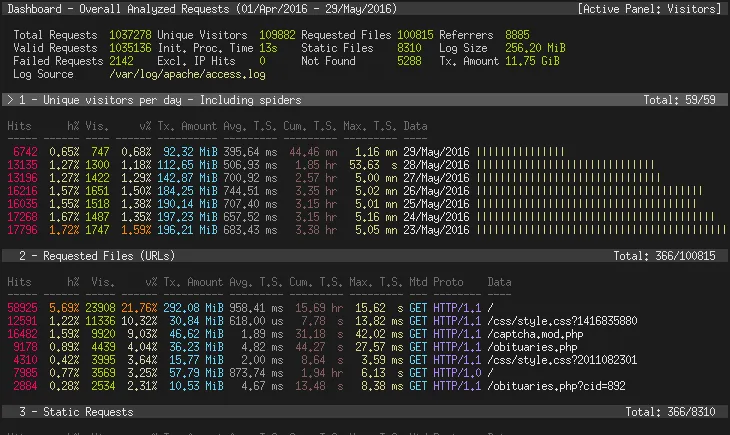Click the Total: 366/100815 counter
This screenshot has height=435, width=730.
665,256
